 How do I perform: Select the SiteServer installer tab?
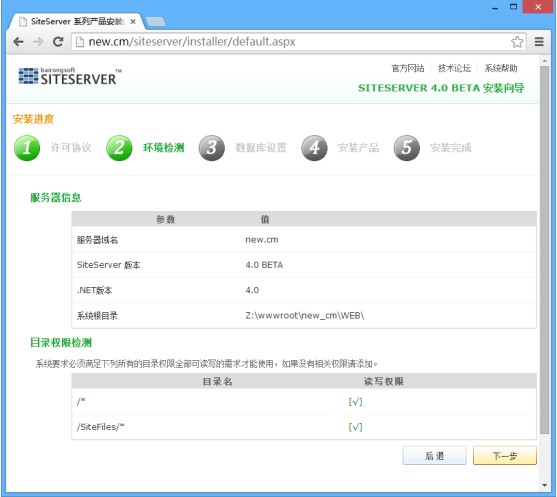[x=76, y=22]
